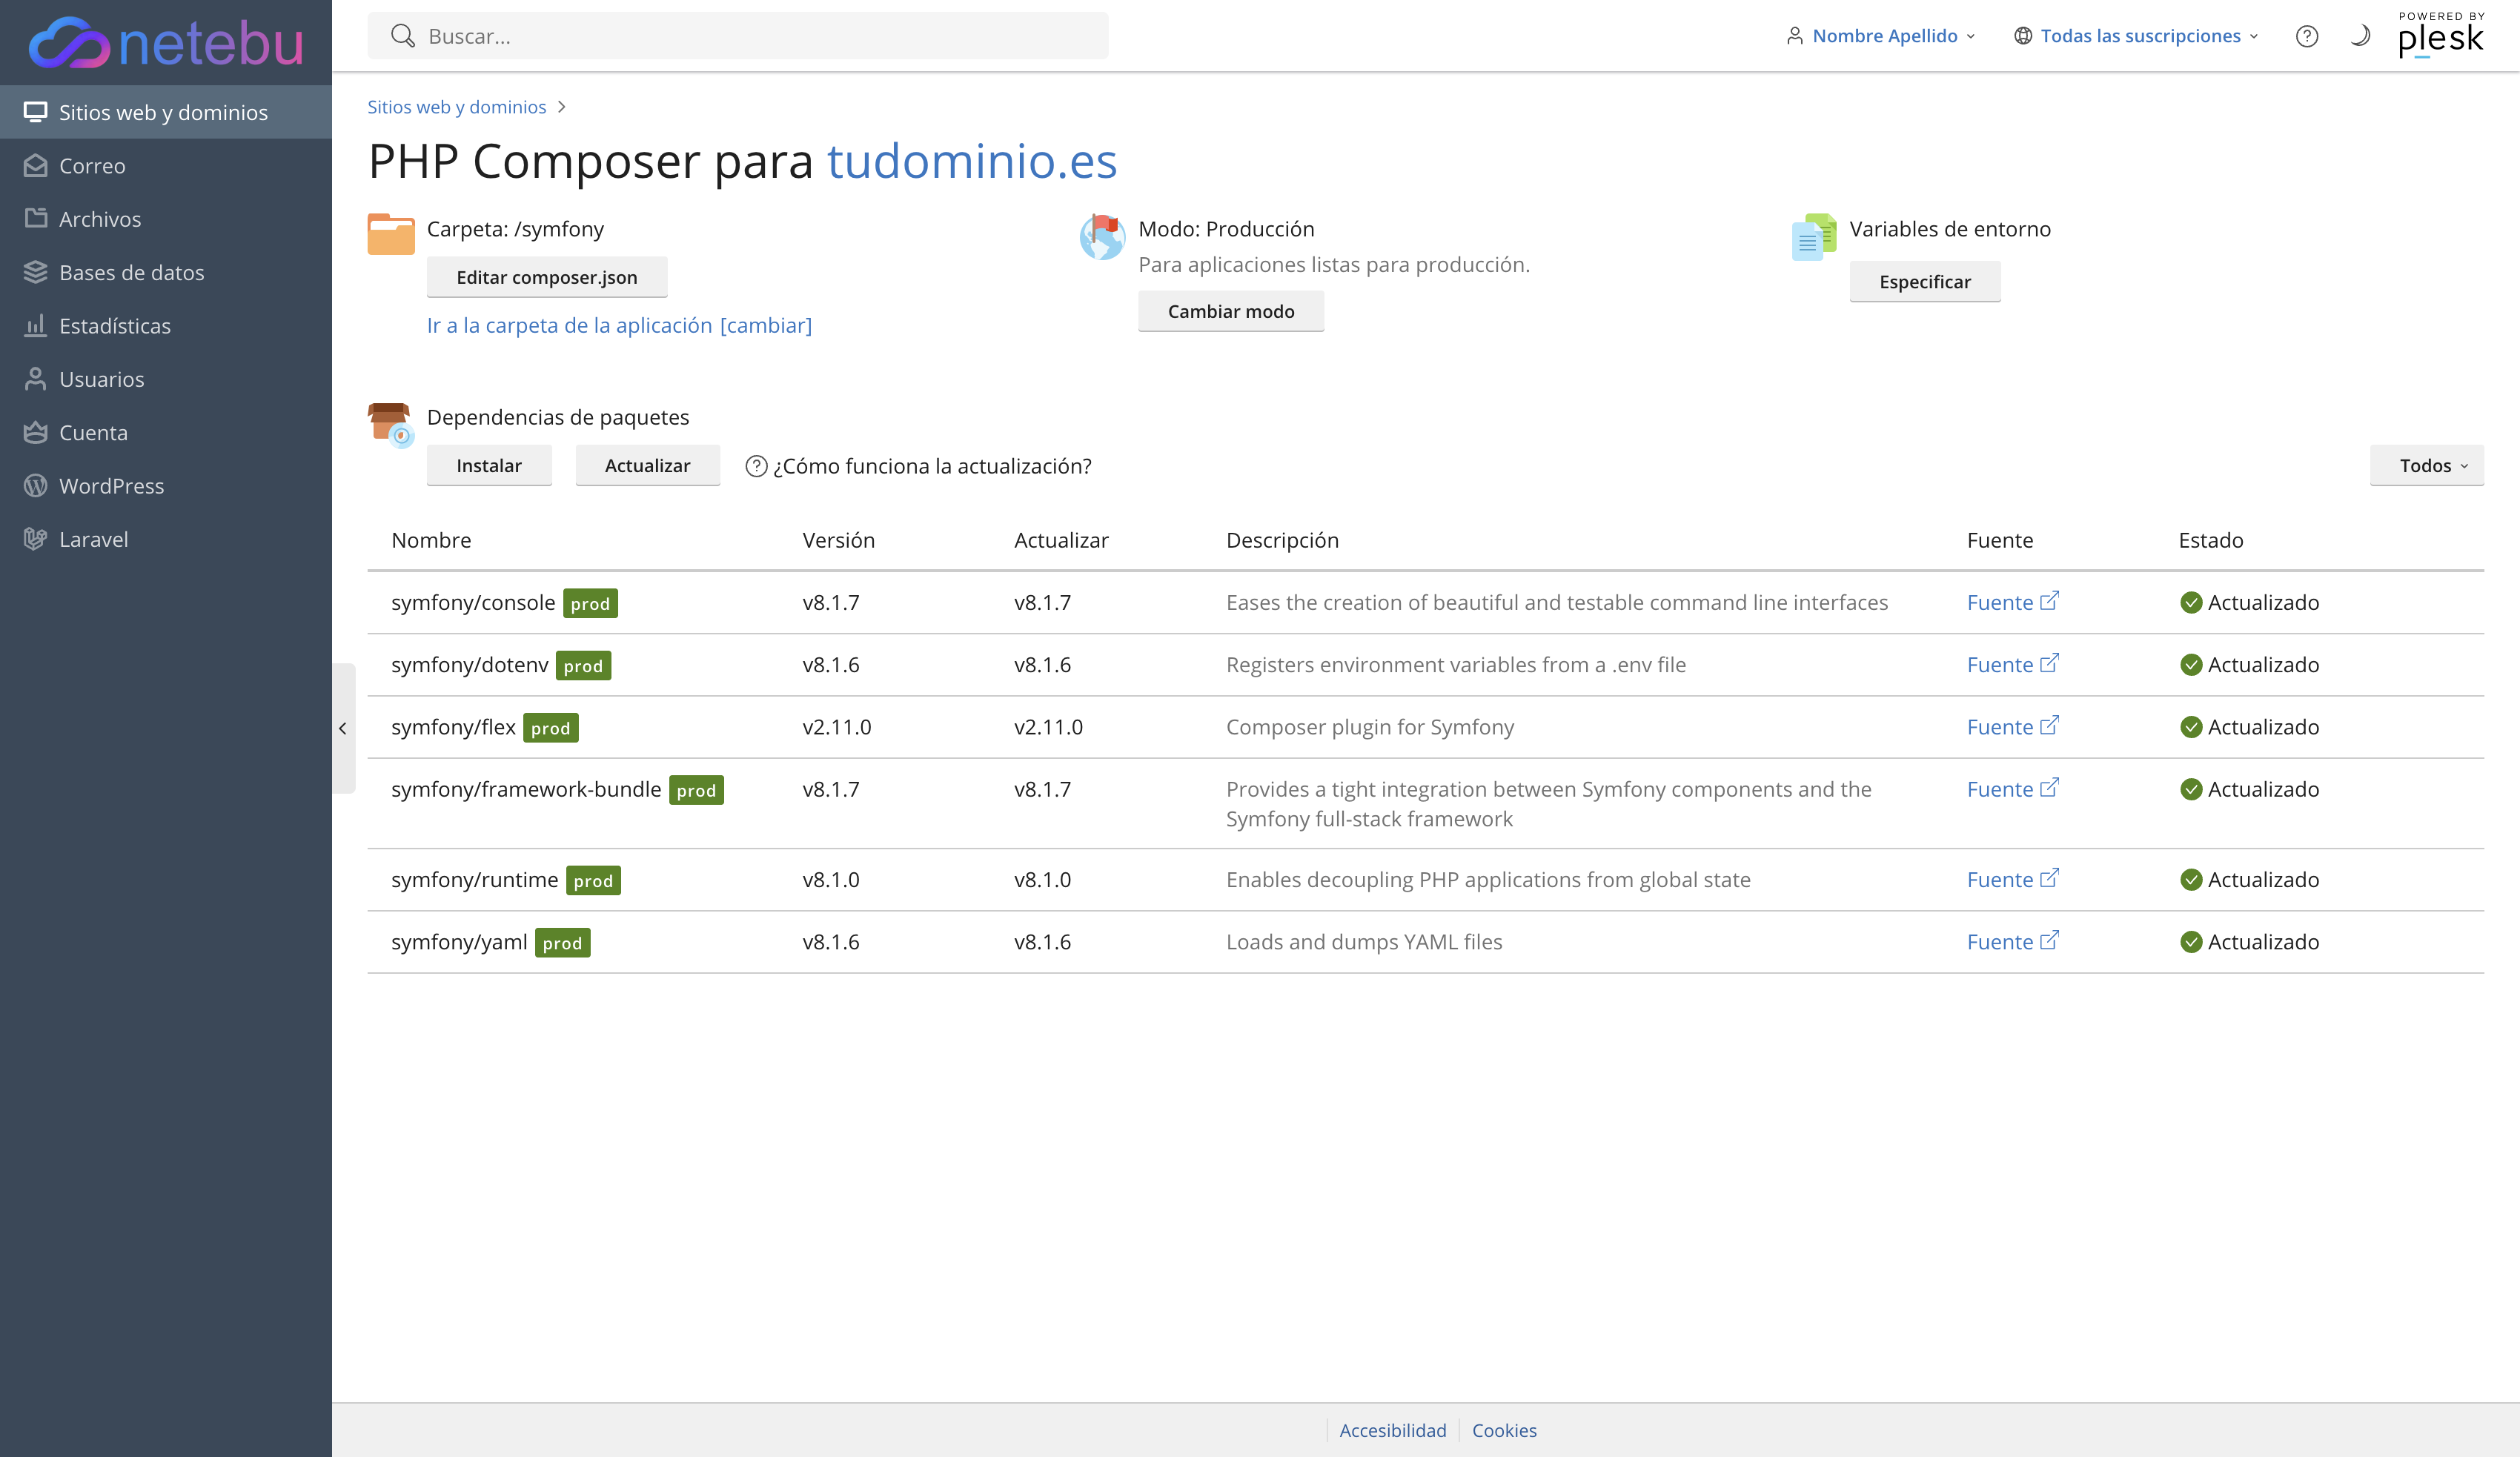Click the Actualizar button

click(x=648, y=465)
